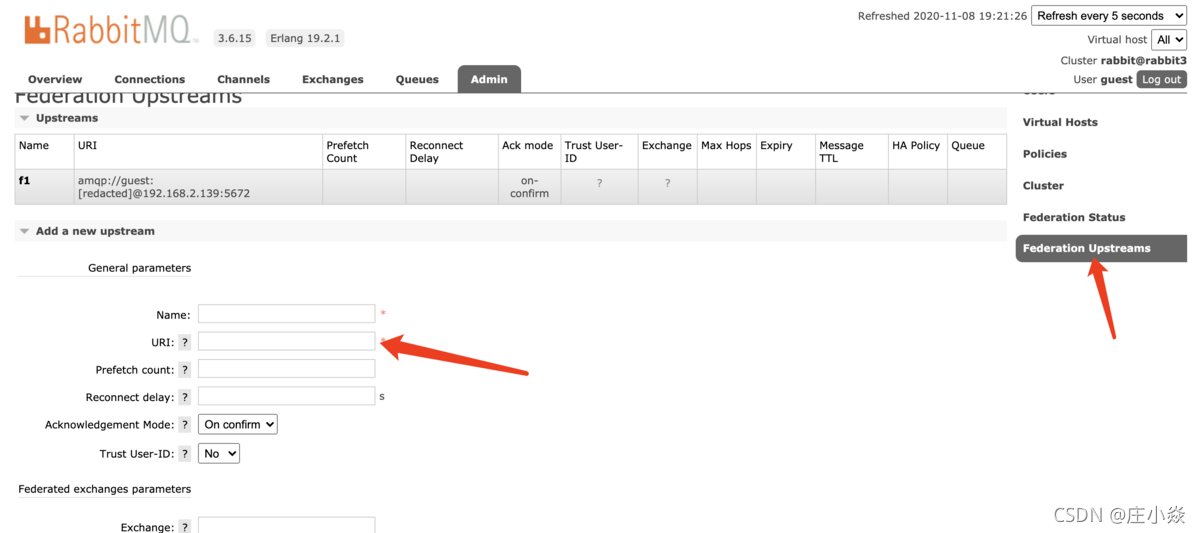Click the f1 row Exchange question mark

667,184
